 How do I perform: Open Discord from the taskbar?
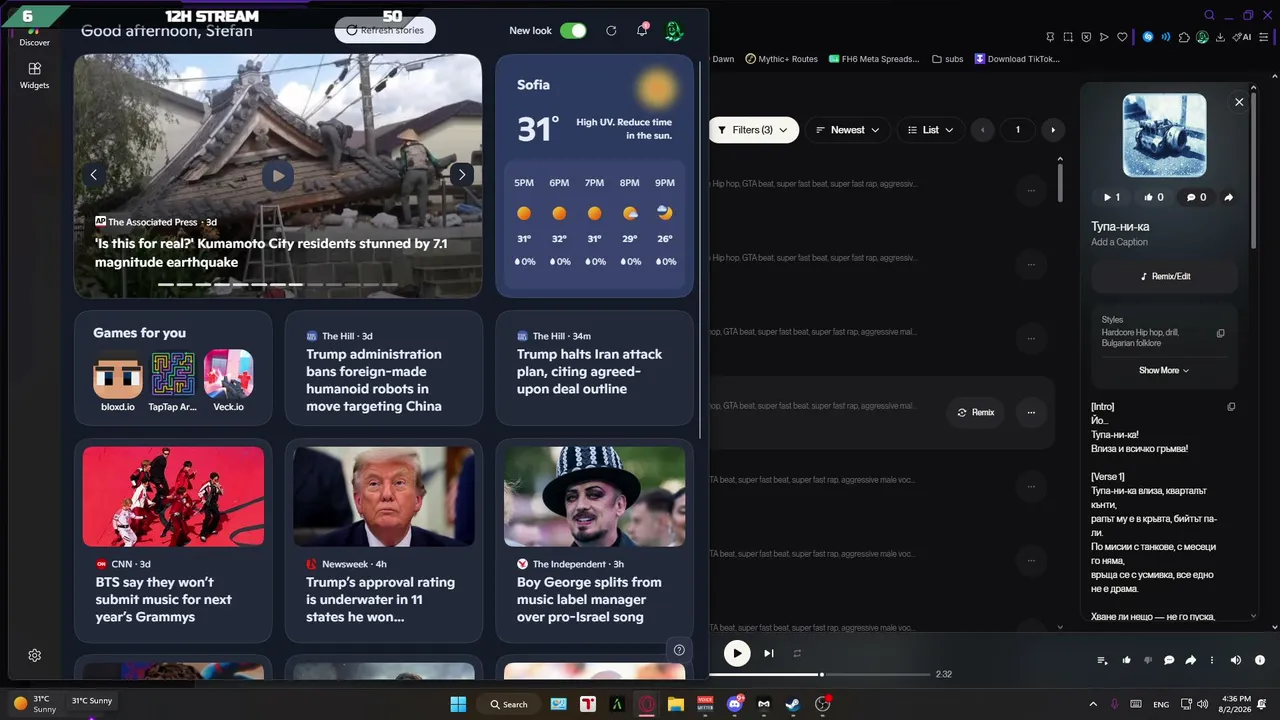736,704
